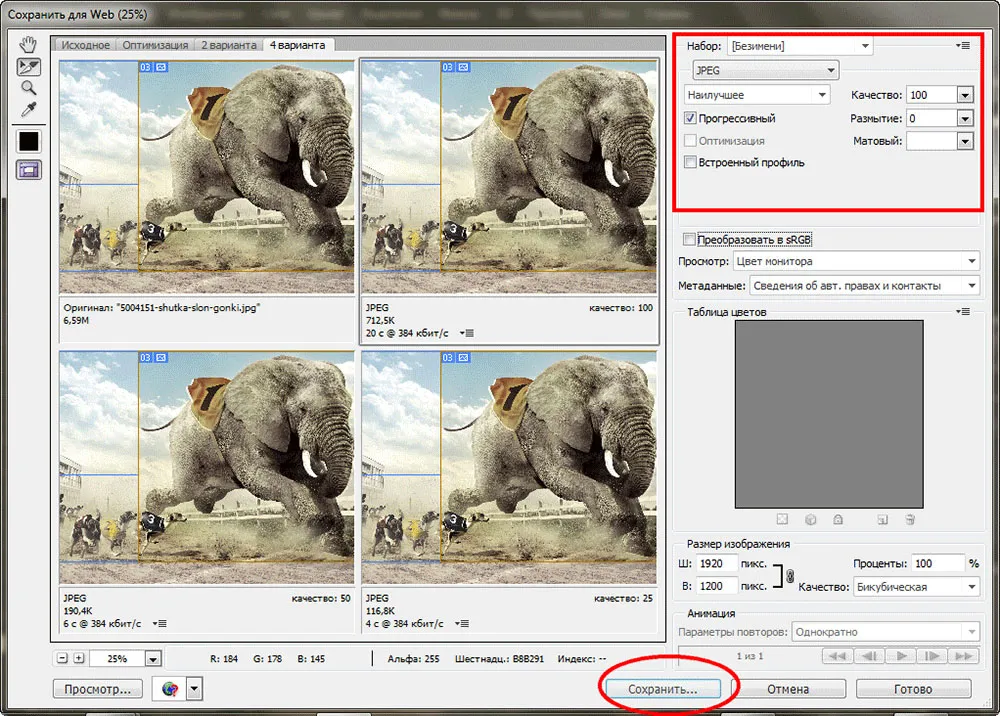Select the Hand tool
The width and height of the screenshot is (1000, 716).
28,45
